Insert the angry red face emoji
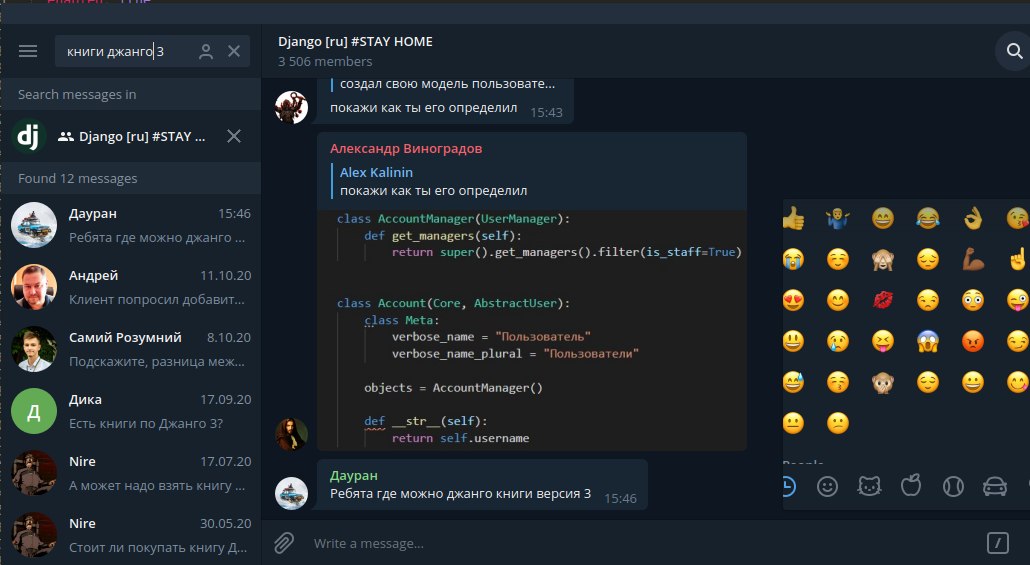1030x565 pixels. (x=973, y=341)
